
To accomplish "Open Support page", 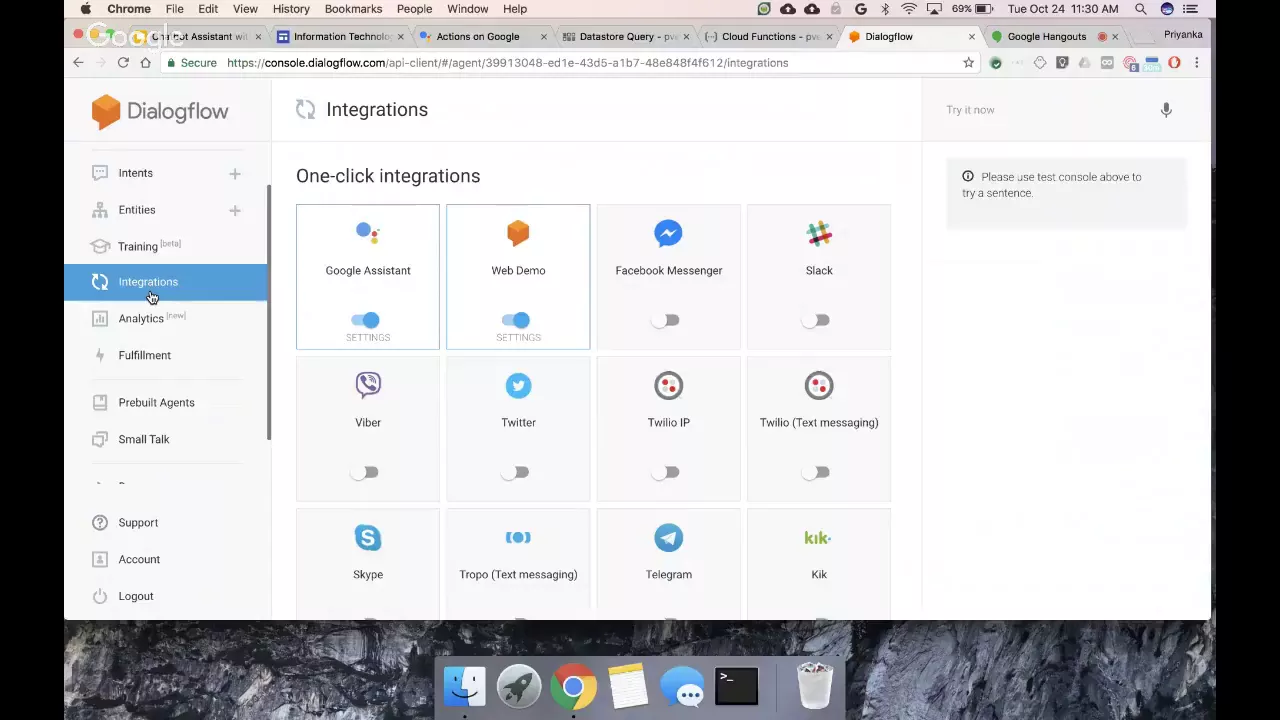I will coord(138,522).
